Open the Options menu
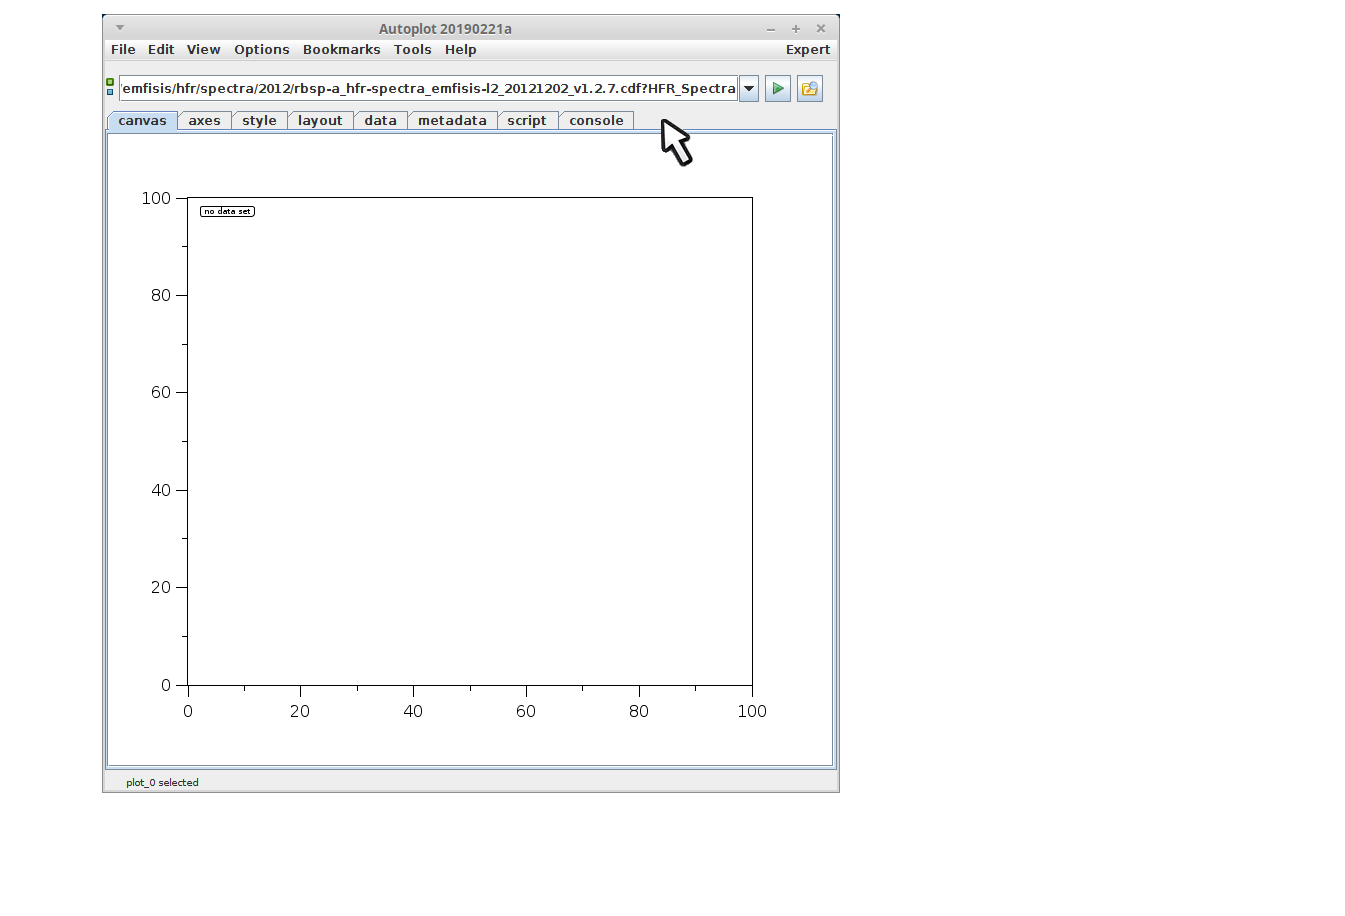 pos(261,50)
